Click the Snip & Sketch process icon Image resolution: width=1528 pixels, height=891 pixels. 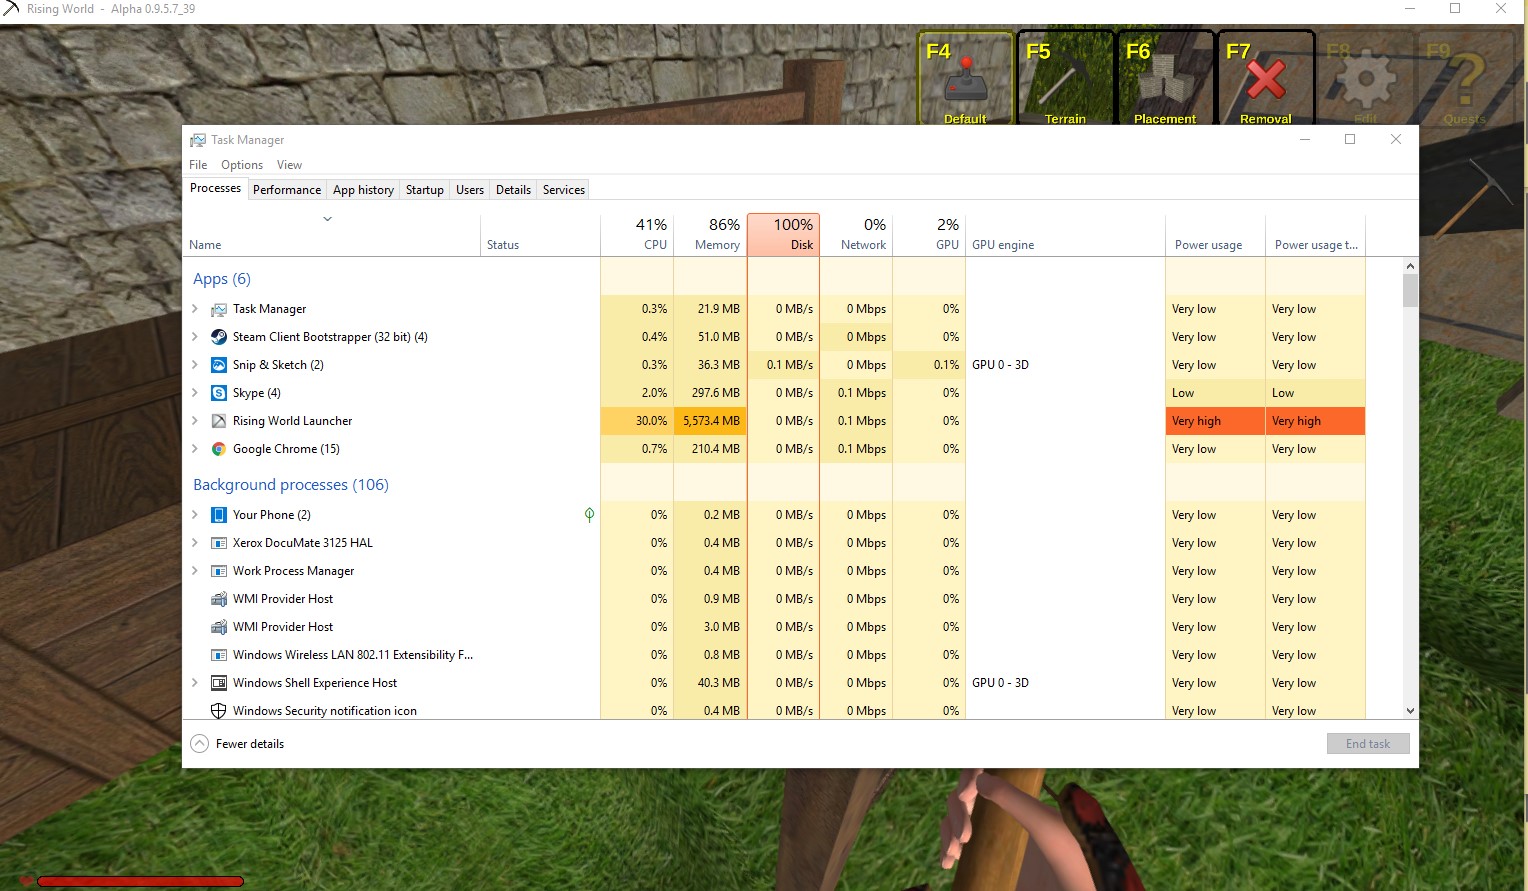219,365
